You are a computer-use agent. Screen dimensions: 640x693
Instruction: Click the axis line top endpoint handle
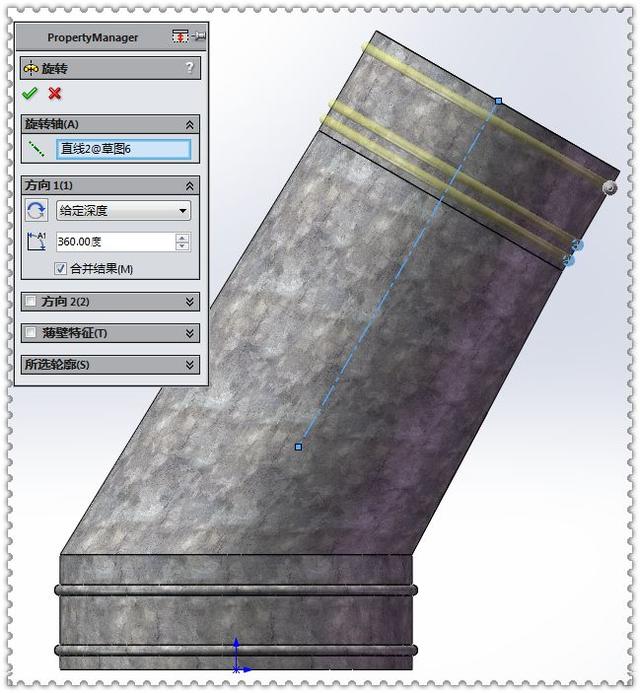coord(499,101)
